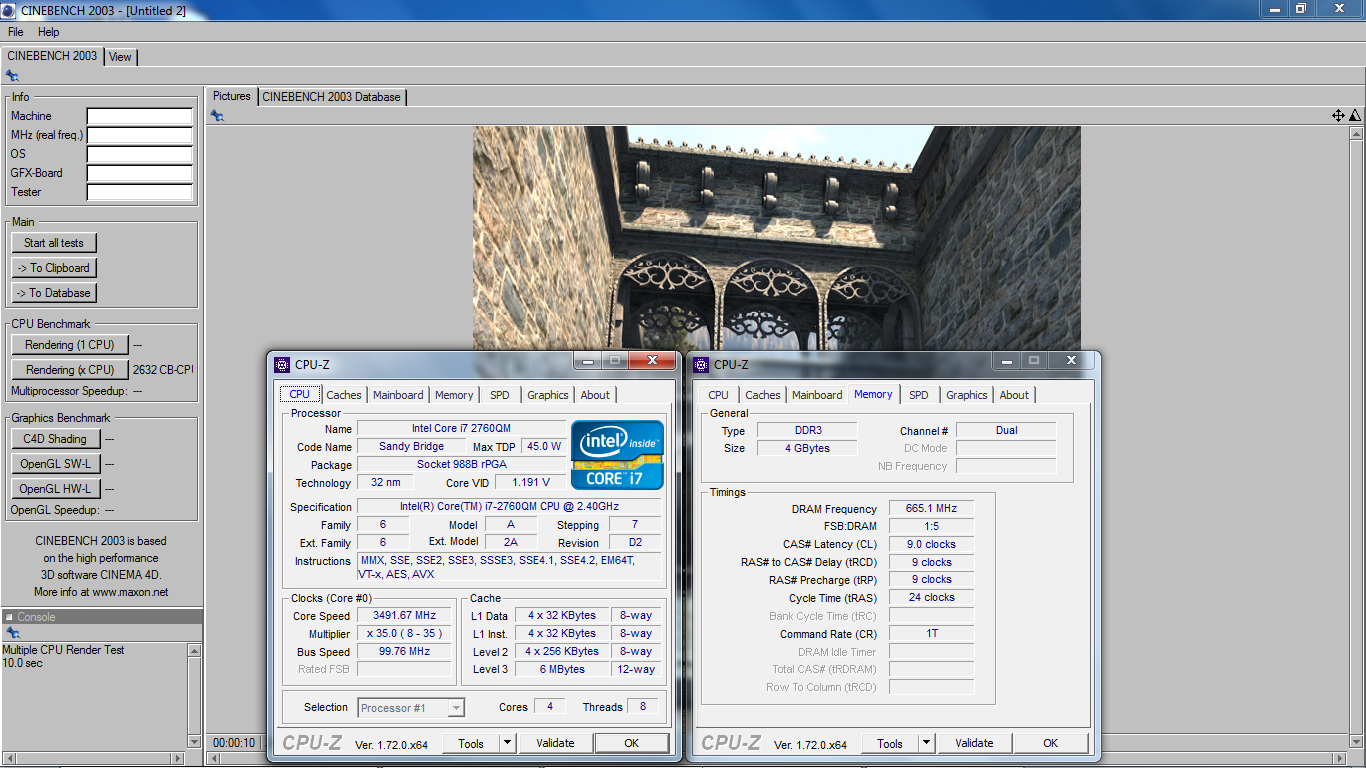This screenshot has height=768, width=1366.
Task: Open Tools dropdown arrow in right CPU-Z
Action: pos(926,743)
